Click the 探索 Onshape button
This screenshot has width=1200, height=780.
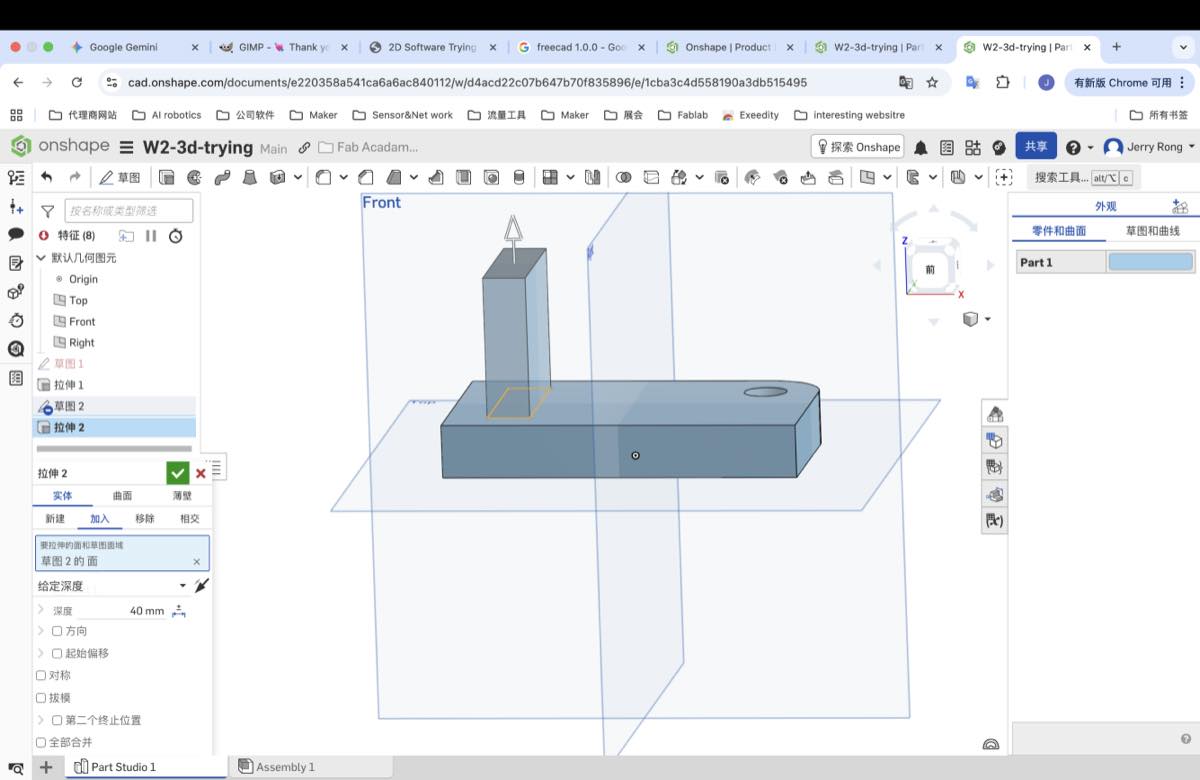(857, 147)
